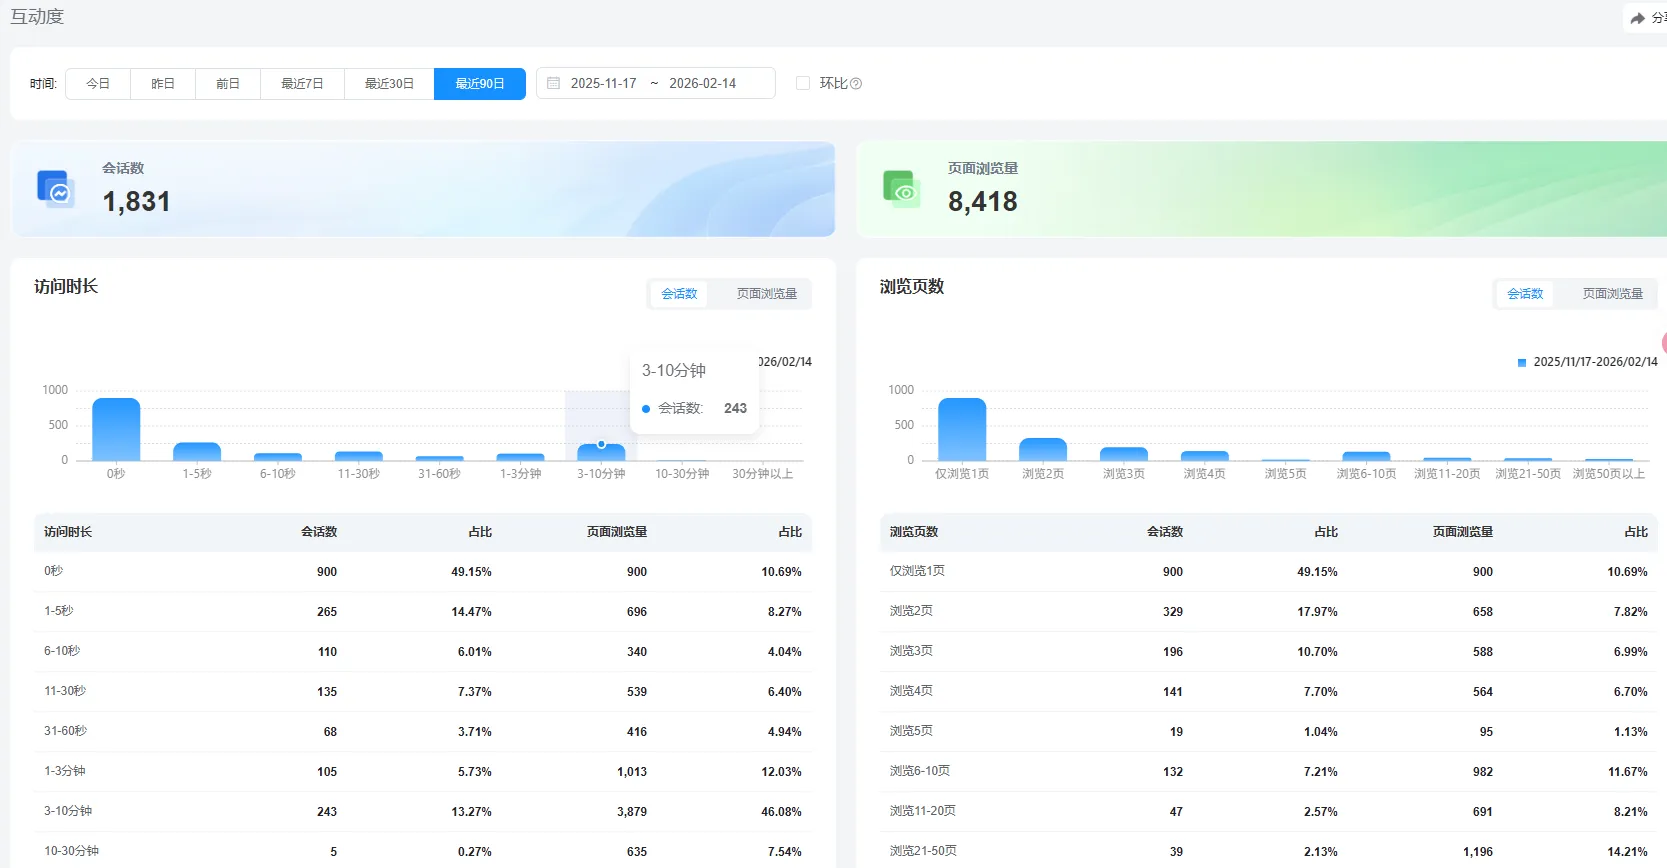The image size is (1667, 868).
Task: Select the 最近7日 time range
Action: tap(302, 83)
